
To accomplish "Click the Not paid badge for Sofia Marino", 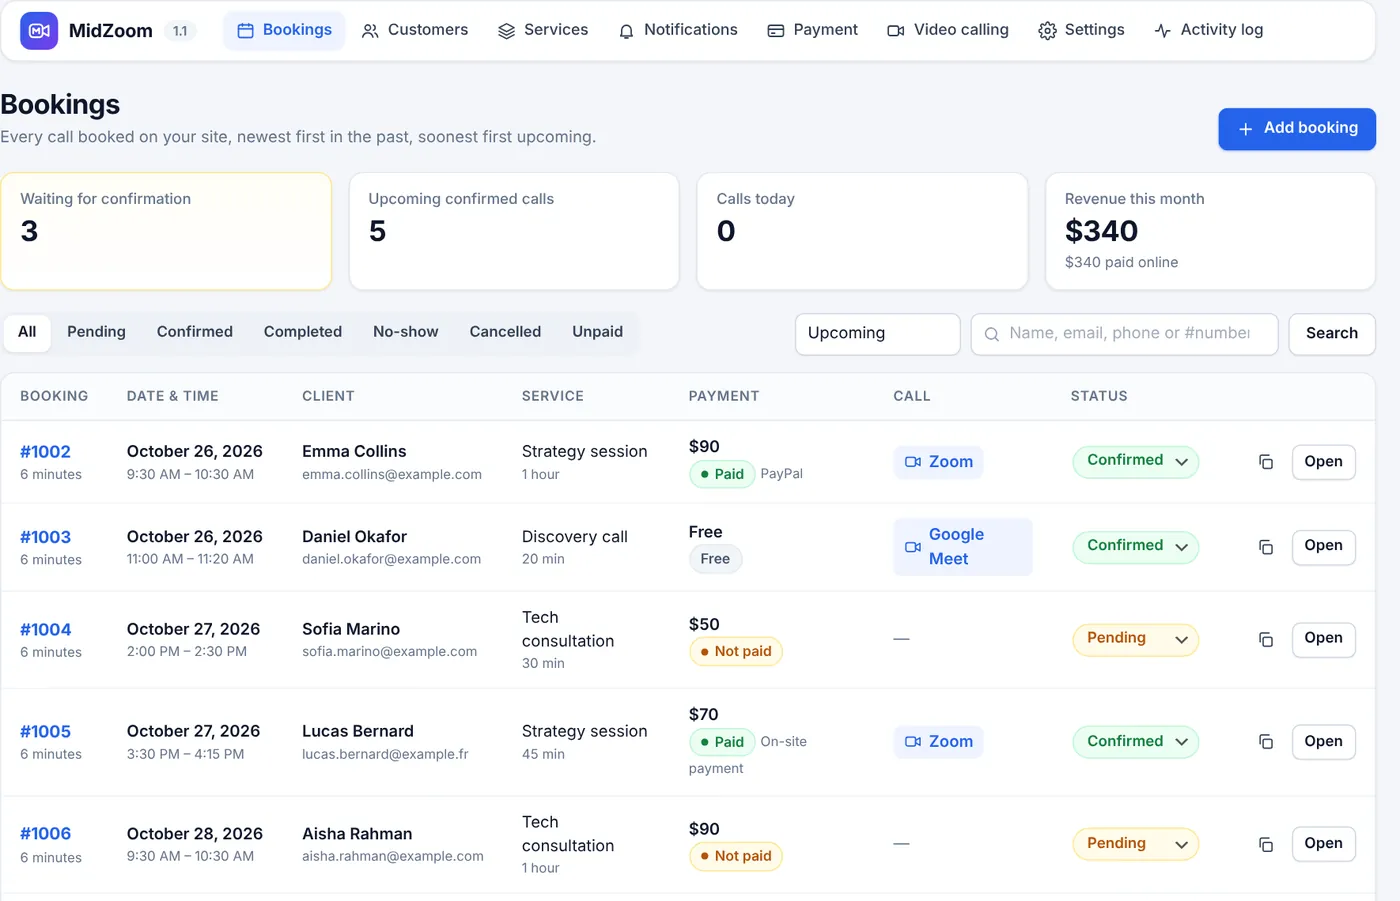I will coord(736,651).
